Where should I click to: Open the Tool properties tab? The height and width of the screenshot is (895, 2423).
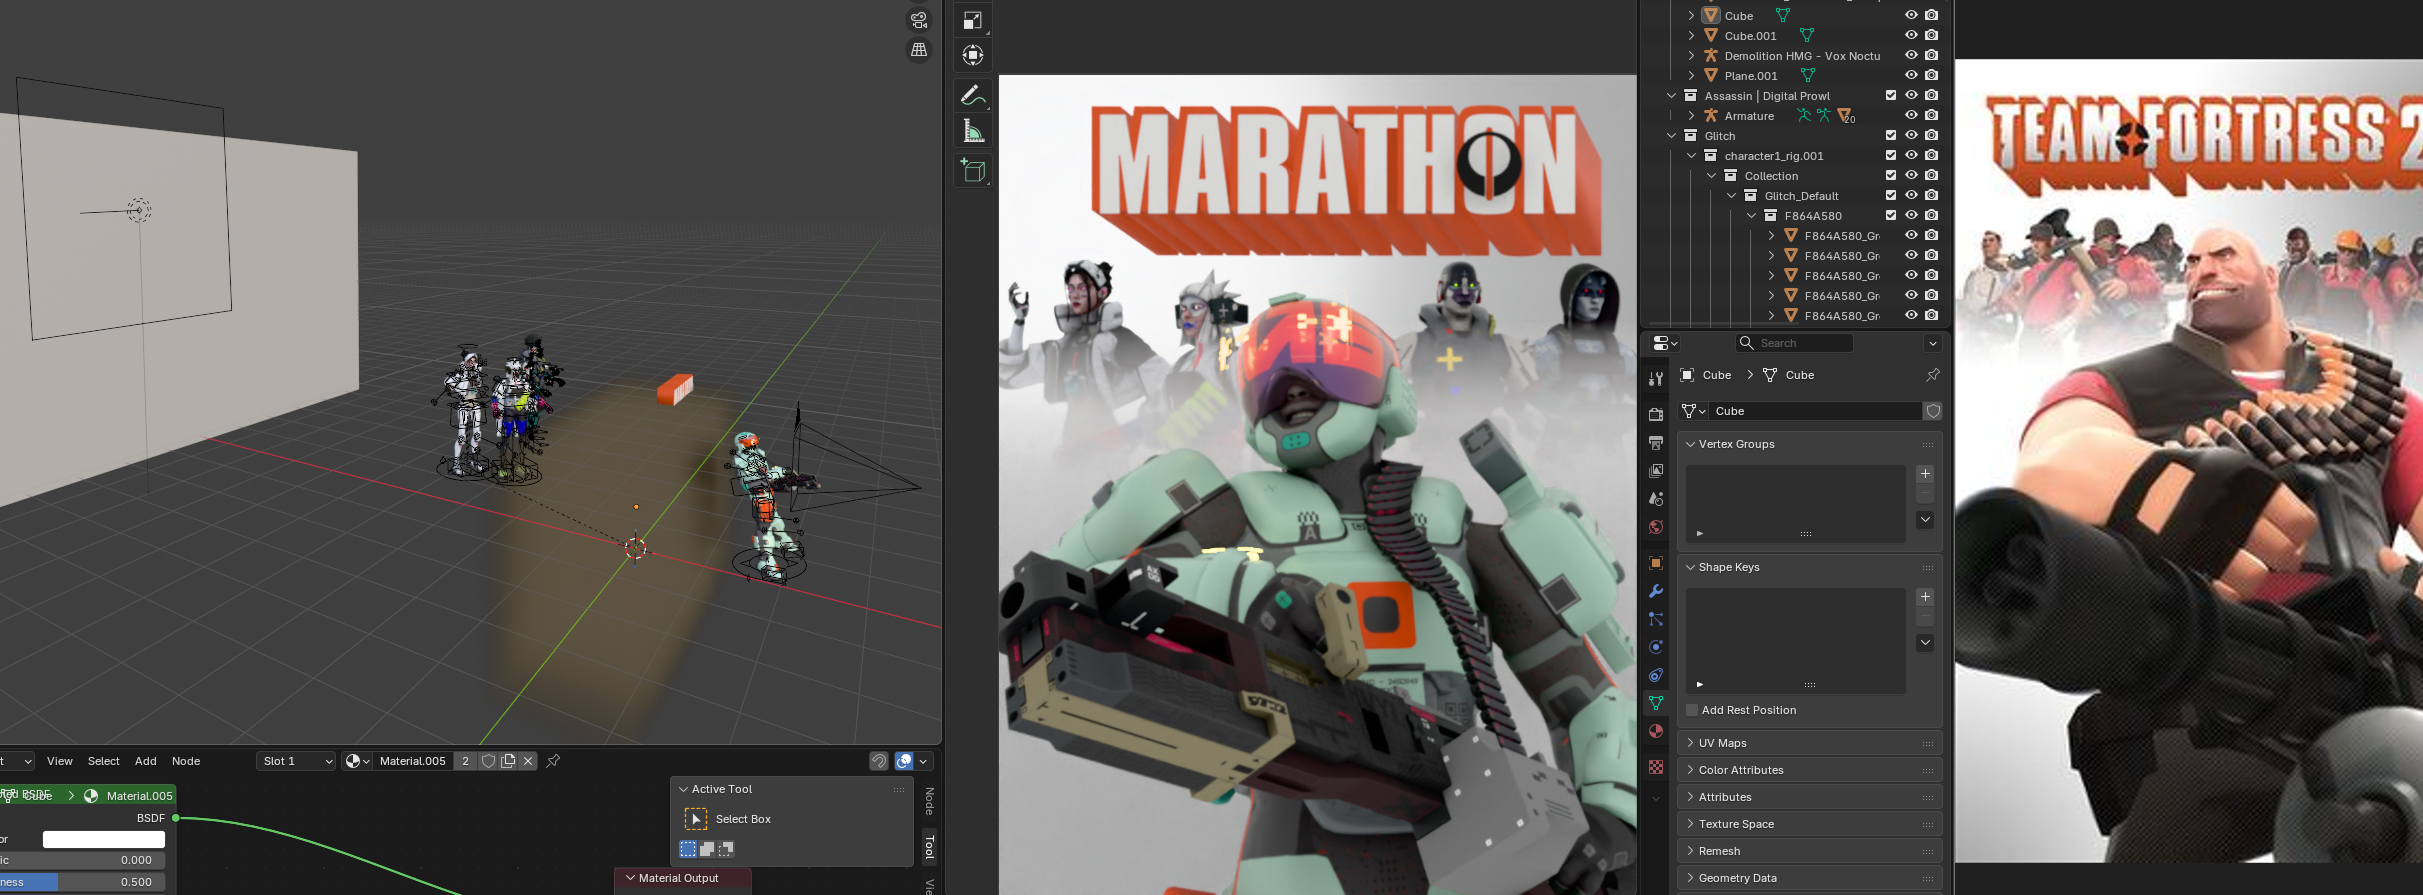(1656, 378)
